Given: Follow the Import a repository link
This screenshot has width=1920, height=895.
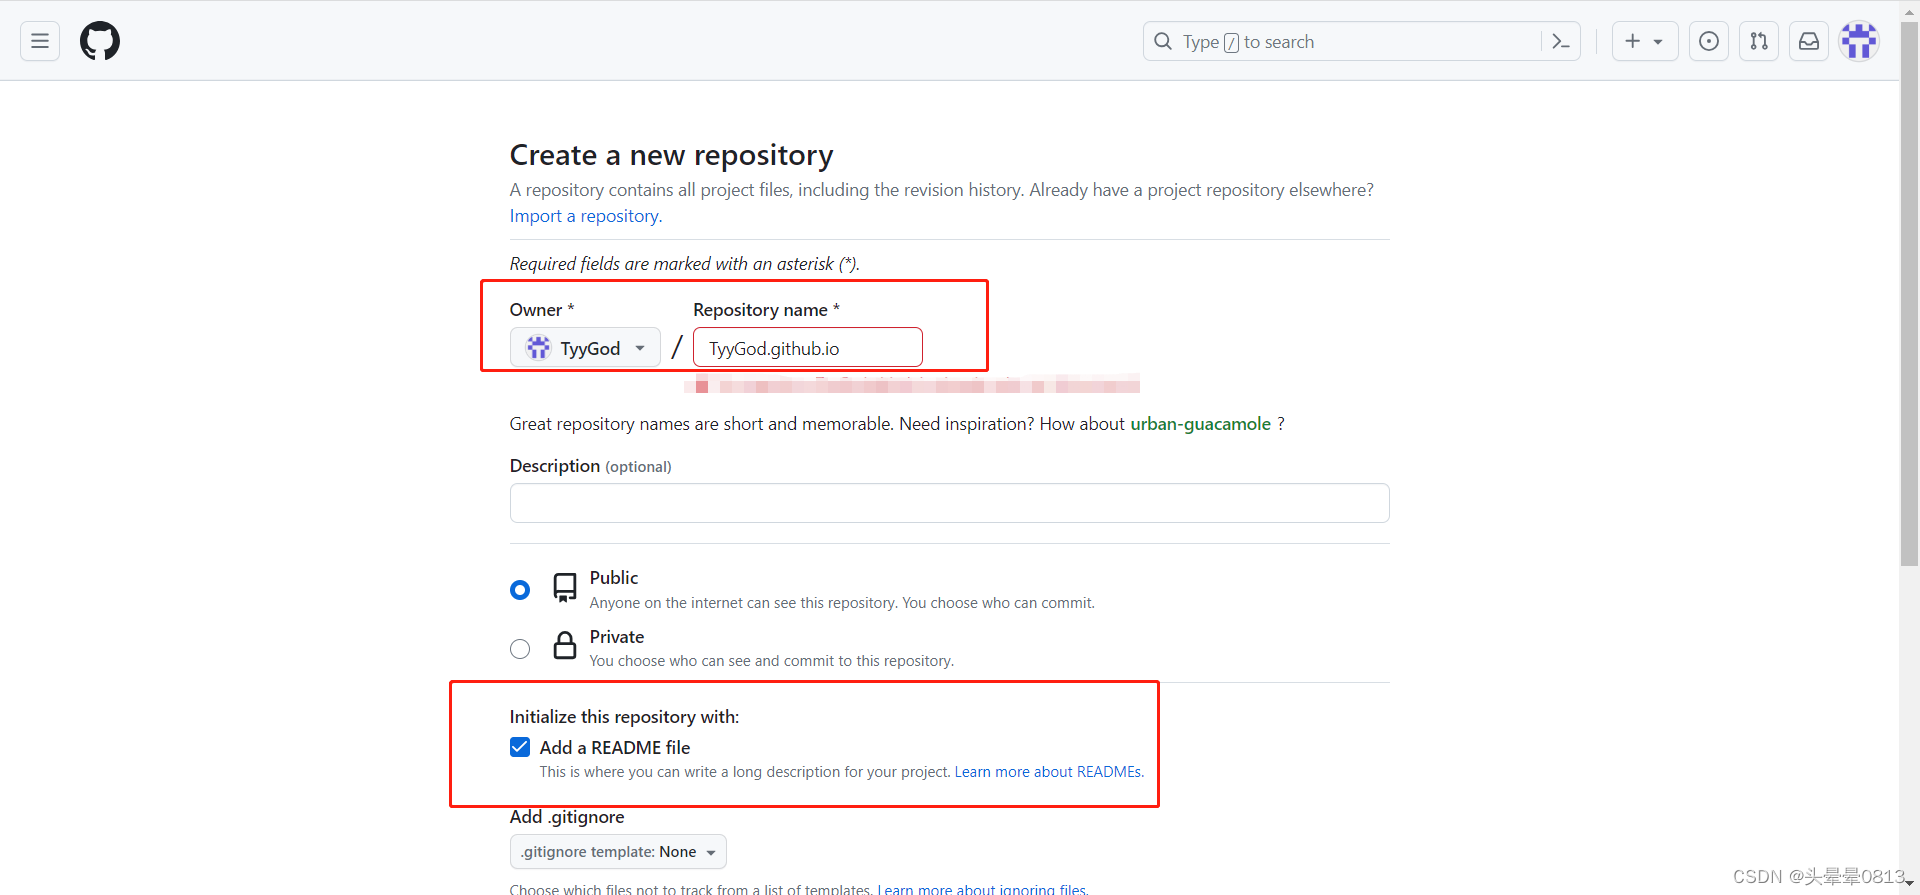Looking at the screenshot, I should 586,216.
